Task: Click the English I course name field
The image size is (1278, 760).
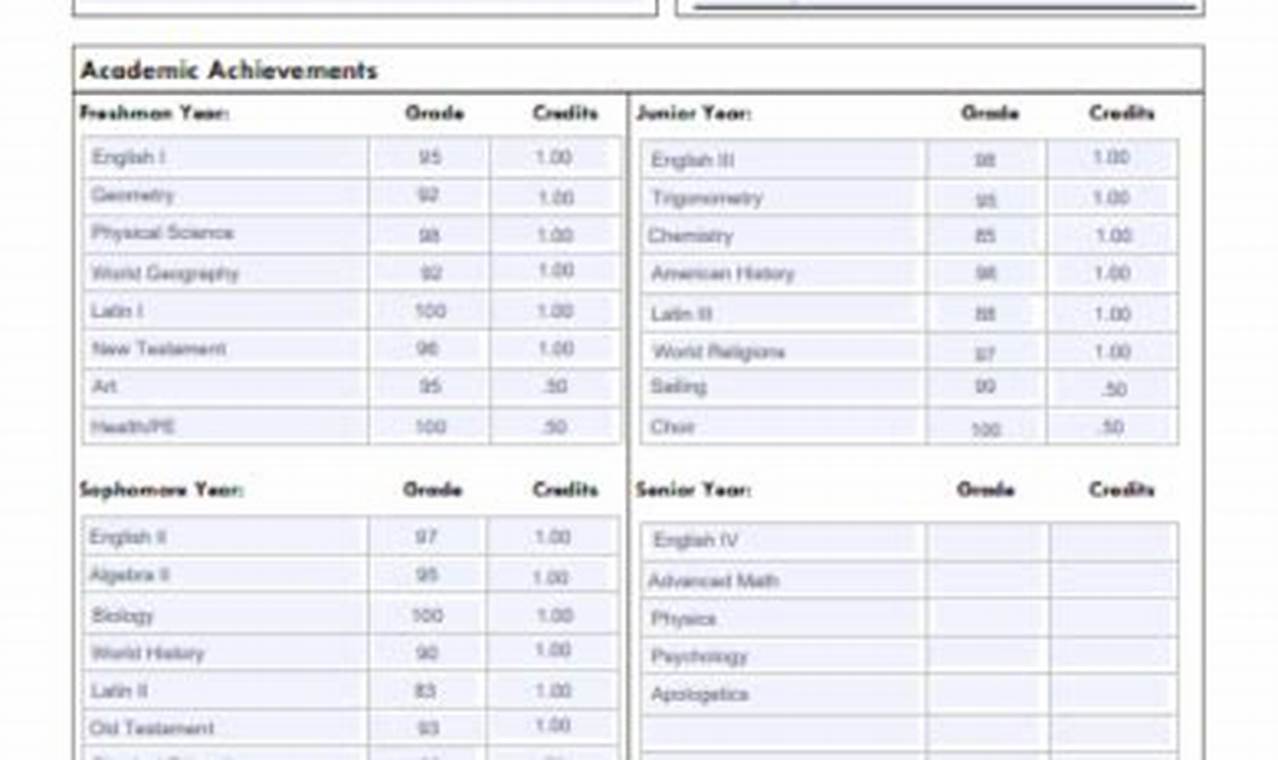Action: point(225,158)
